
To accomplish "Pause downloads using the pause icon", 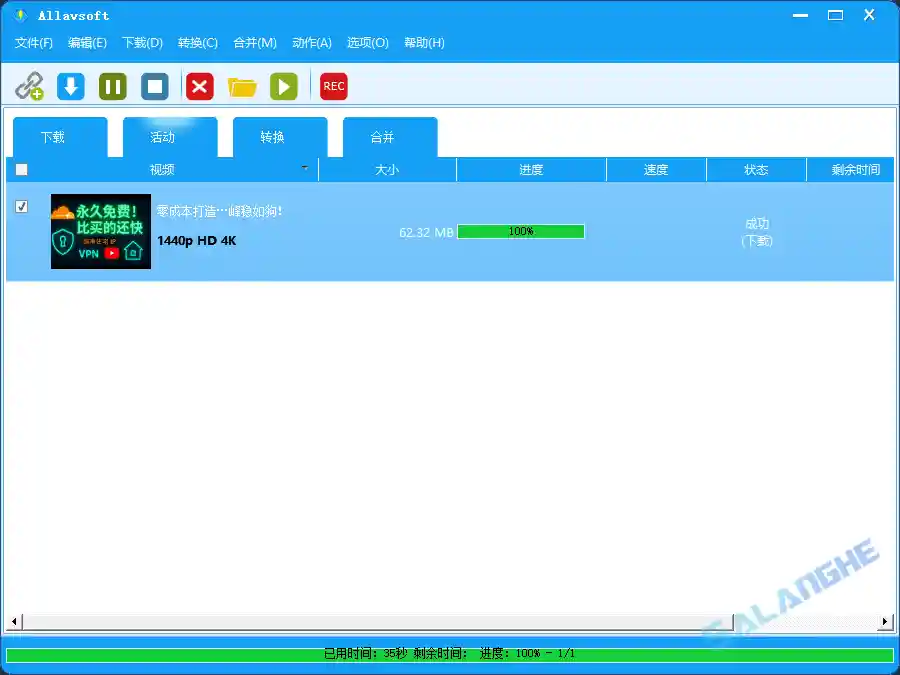I will pyautogui.click(x=112, y=86).
